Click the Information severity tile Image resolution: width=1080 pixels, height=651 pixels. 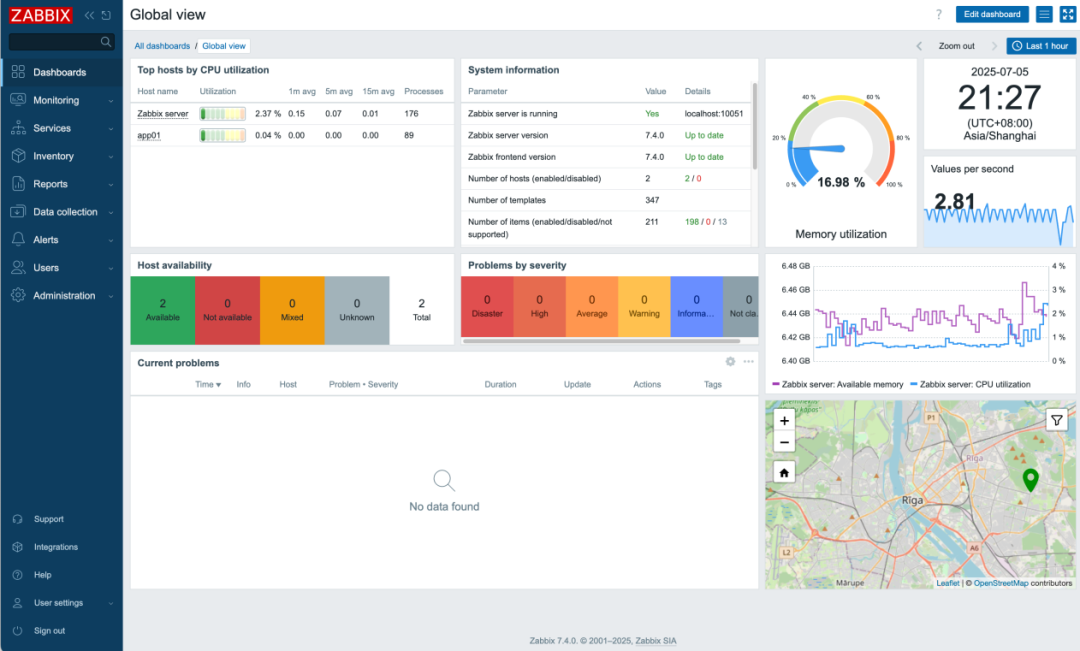click(696, 307)
